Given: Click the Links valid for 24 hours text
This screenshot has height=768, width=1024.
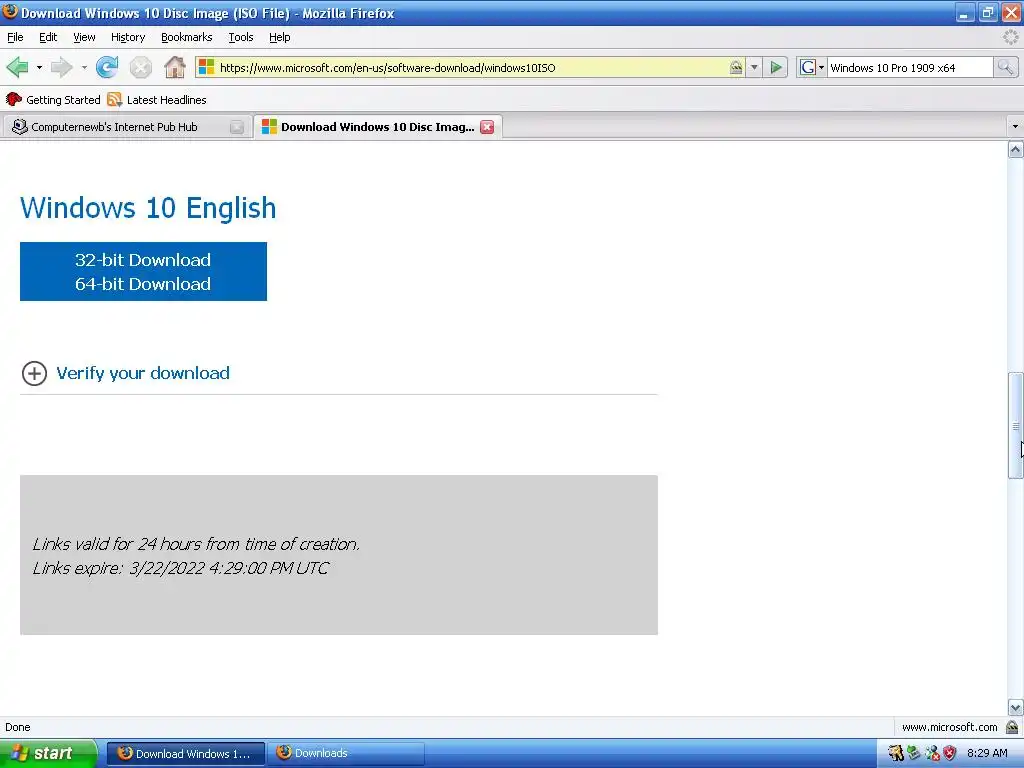Looking at the screenshot, I should click(x=196, y=544).
